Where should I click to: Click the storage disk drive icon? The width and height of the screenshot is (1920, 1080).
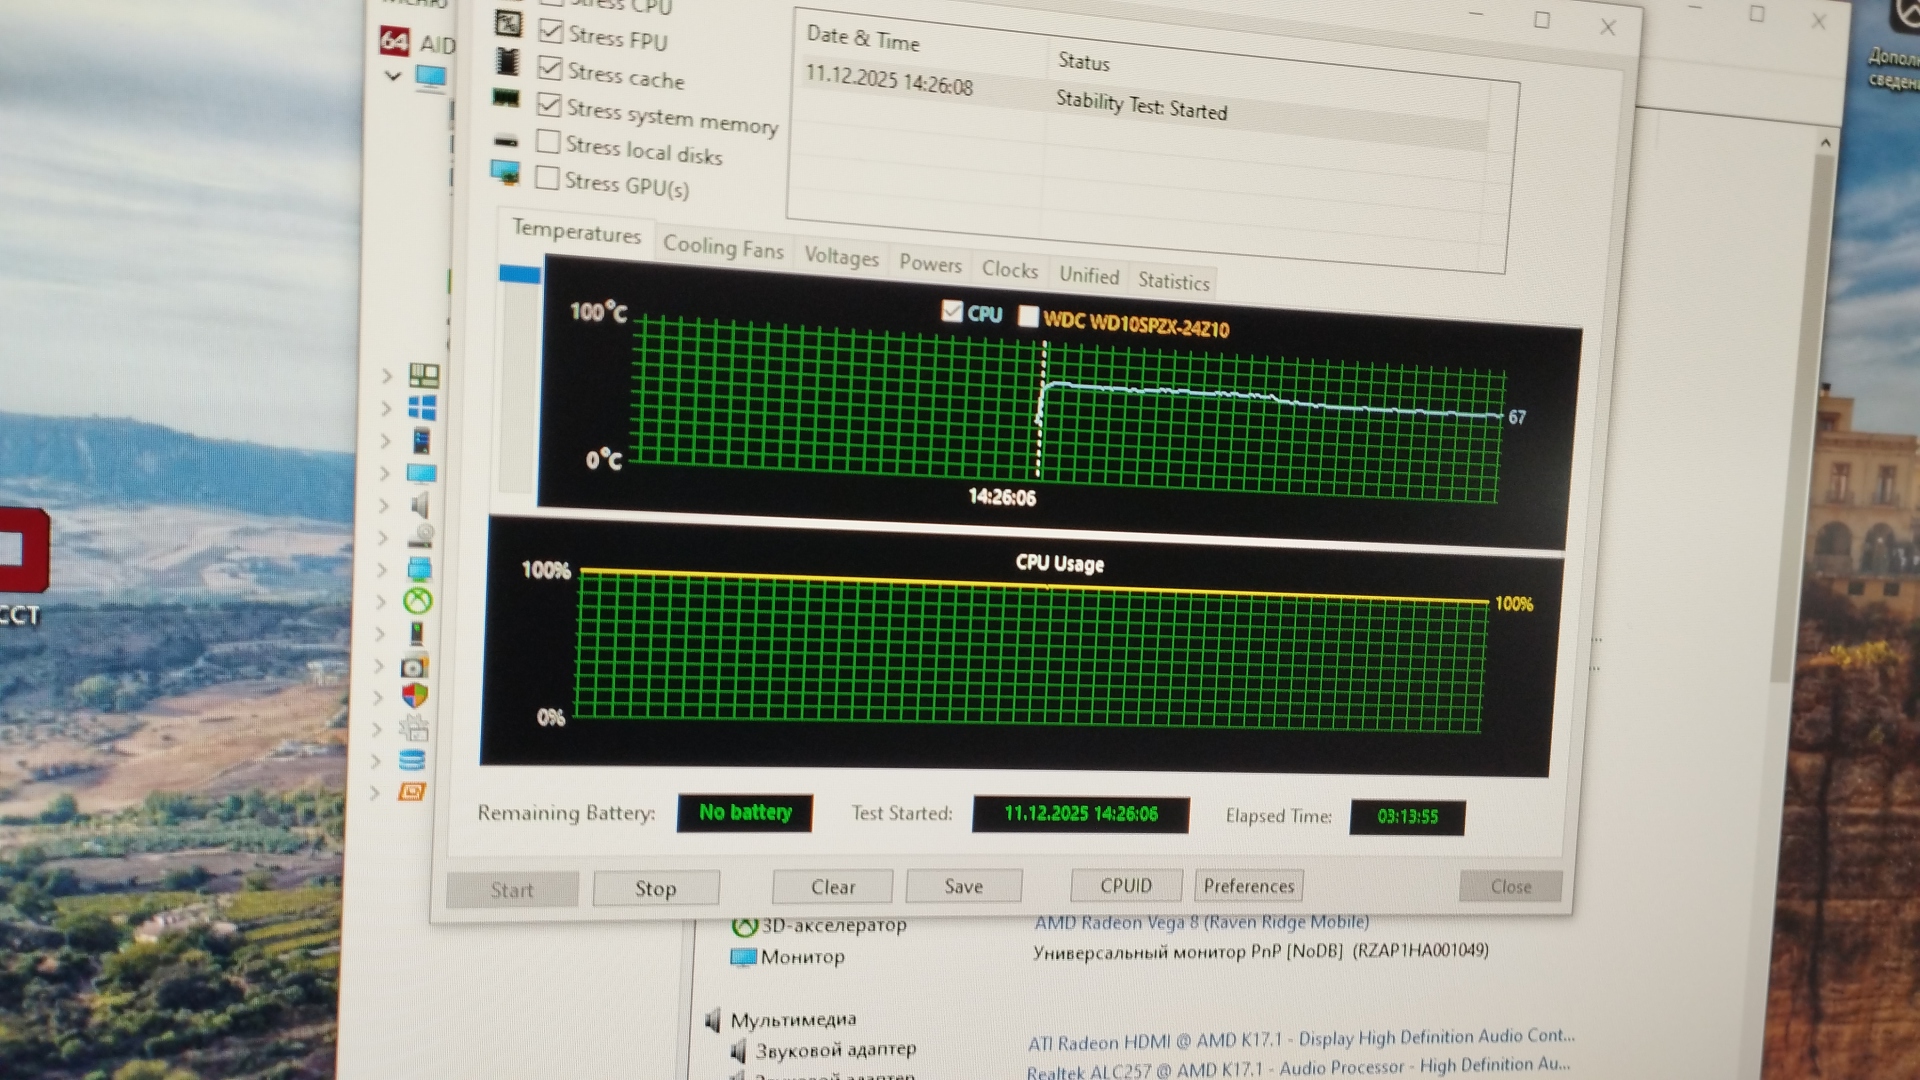tap(421, 537)
